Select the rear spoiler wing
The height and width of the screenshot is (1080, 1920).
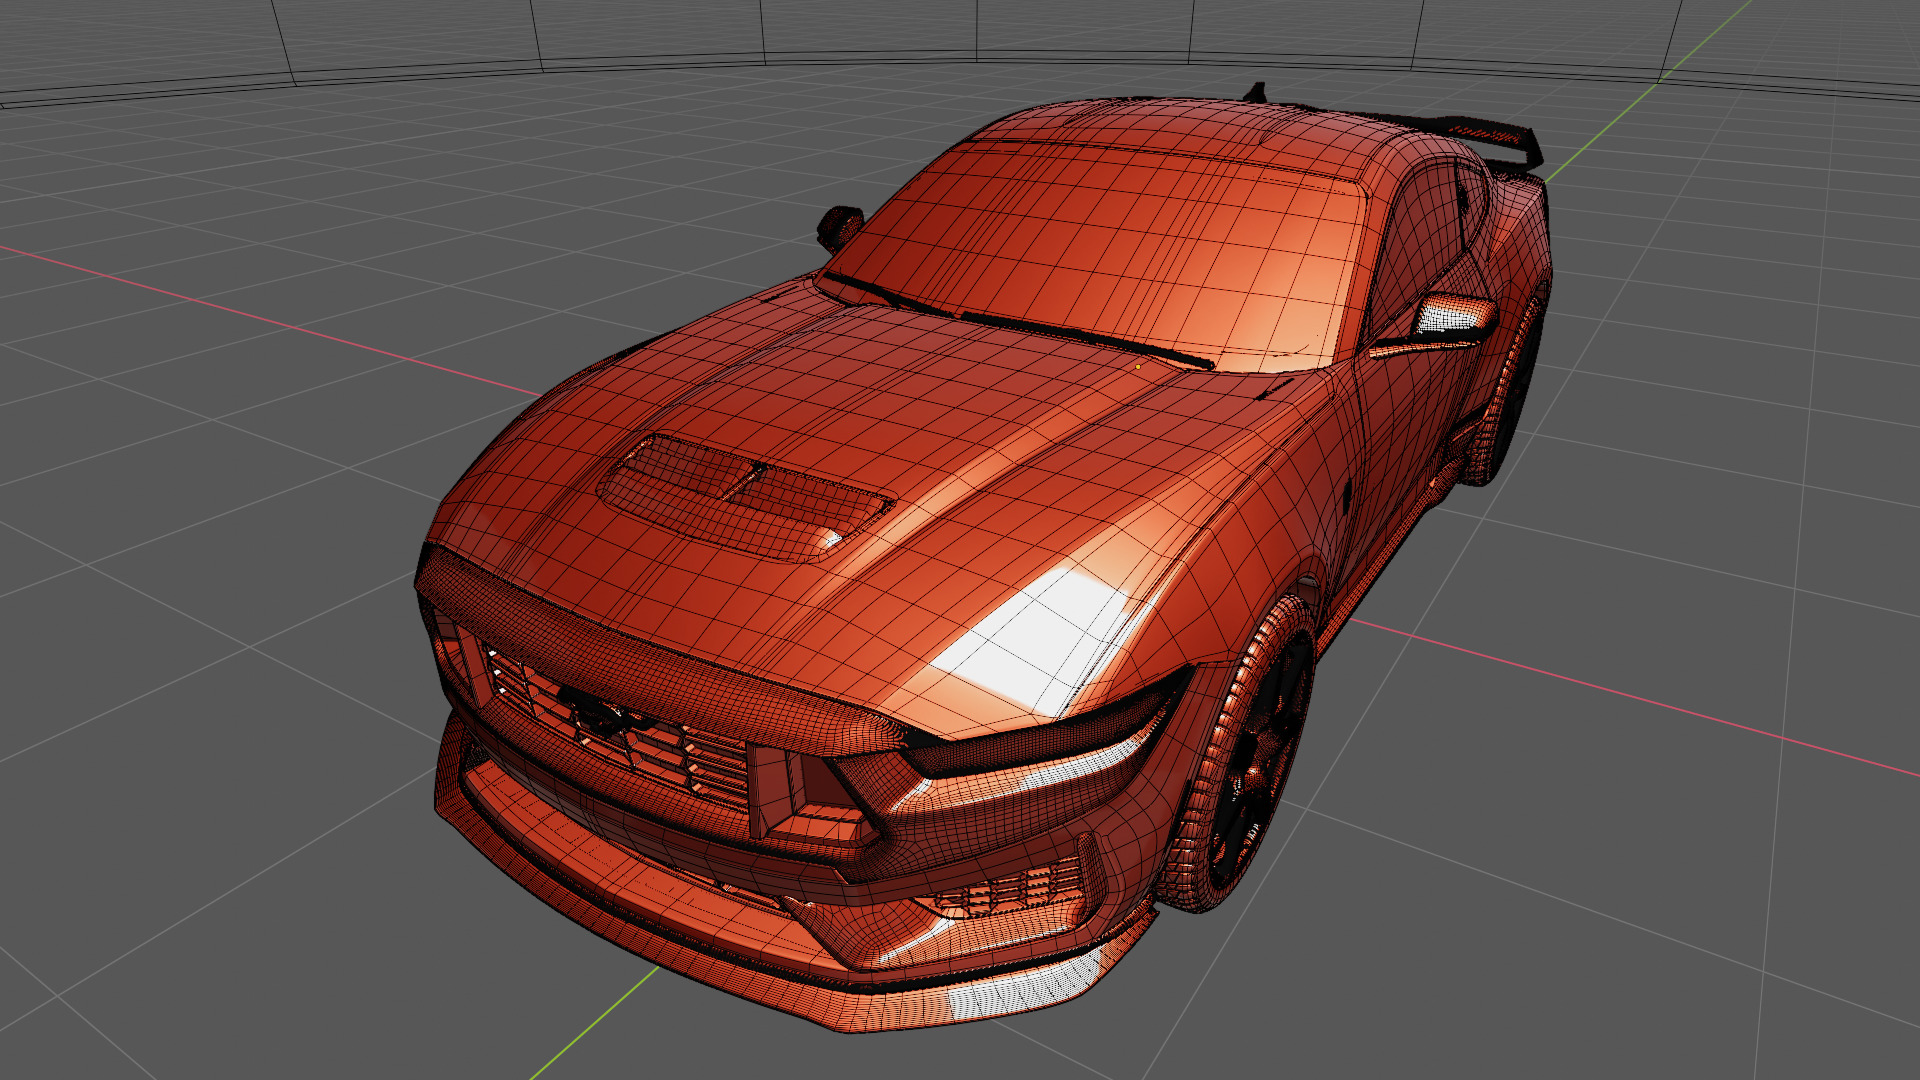click(x=1490, y=135)
